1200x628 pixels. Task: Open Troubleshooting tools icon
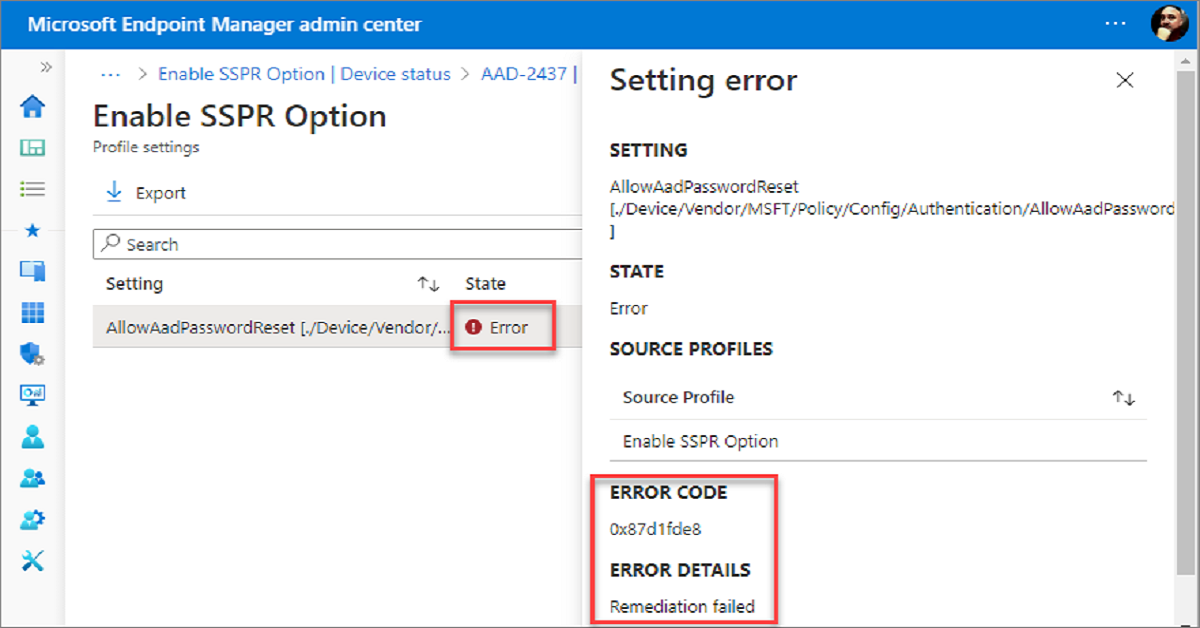point(33,561)
